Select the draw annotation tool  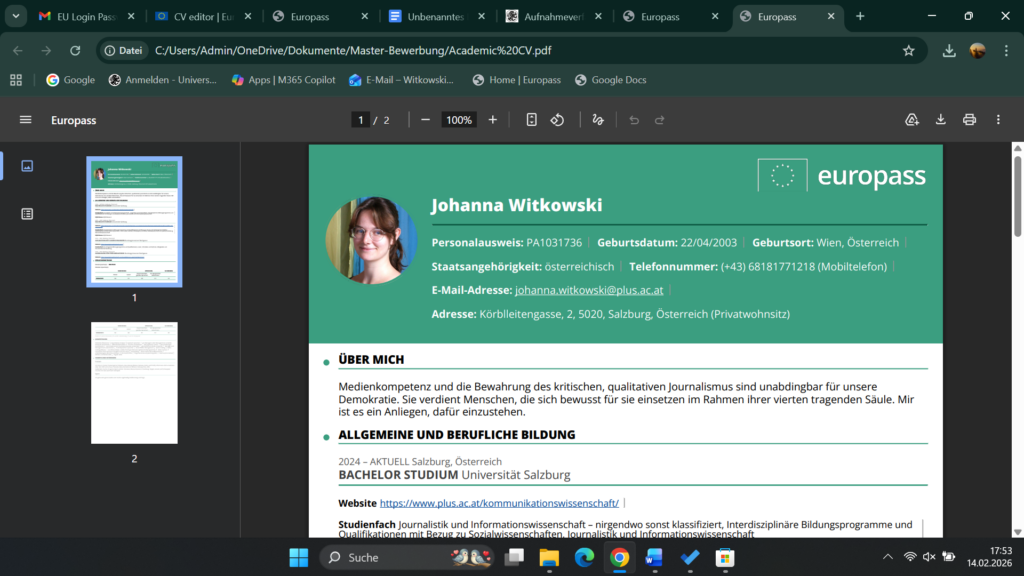(598, 120)
